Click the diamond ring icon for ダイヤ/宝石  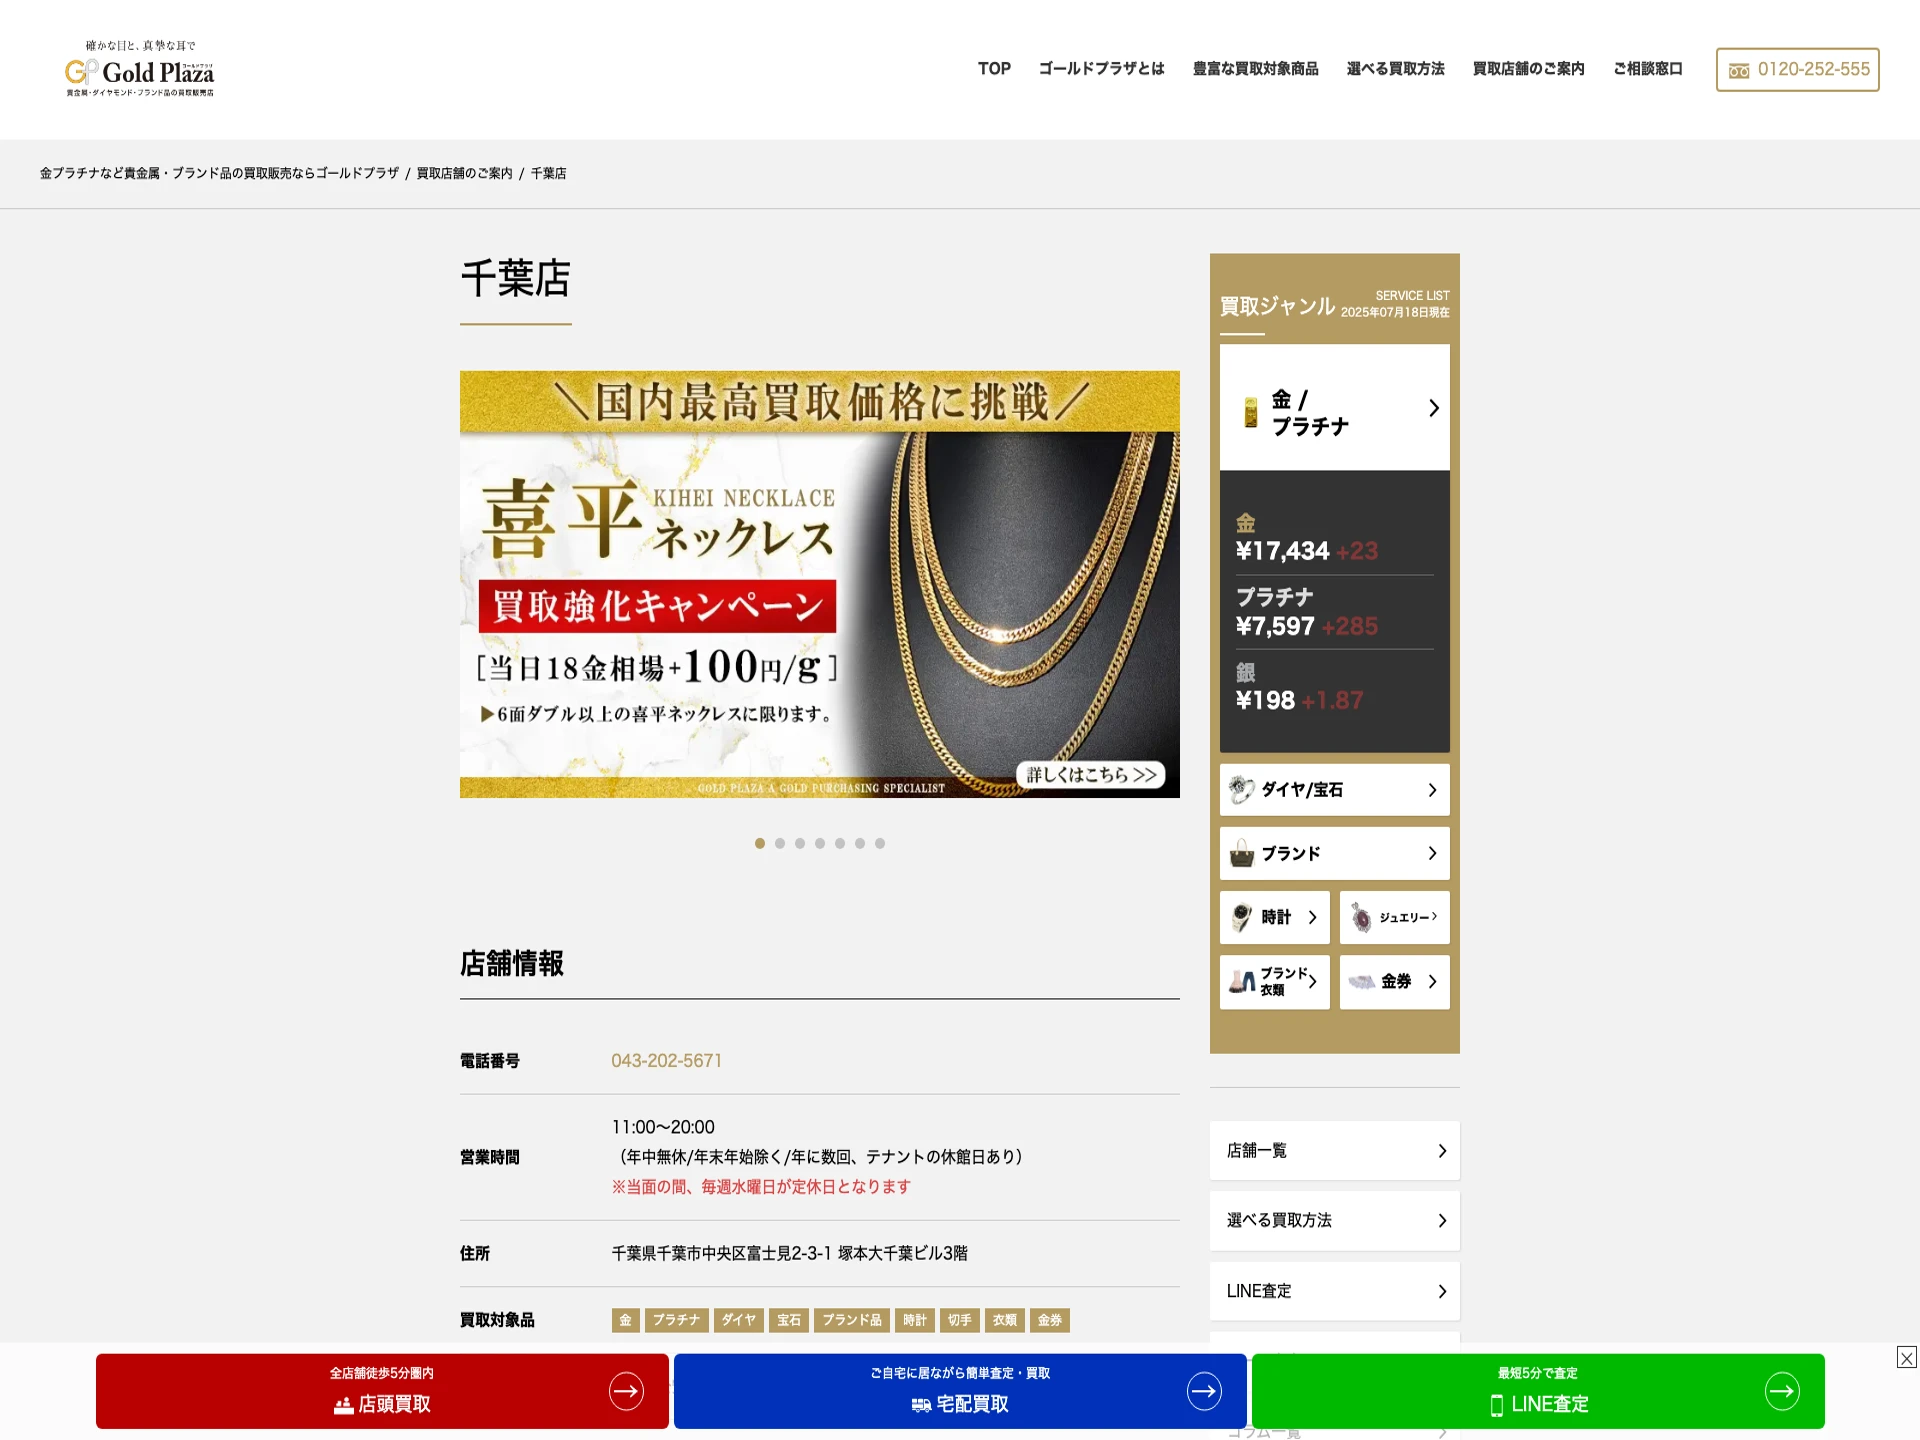coord(1241,790)
